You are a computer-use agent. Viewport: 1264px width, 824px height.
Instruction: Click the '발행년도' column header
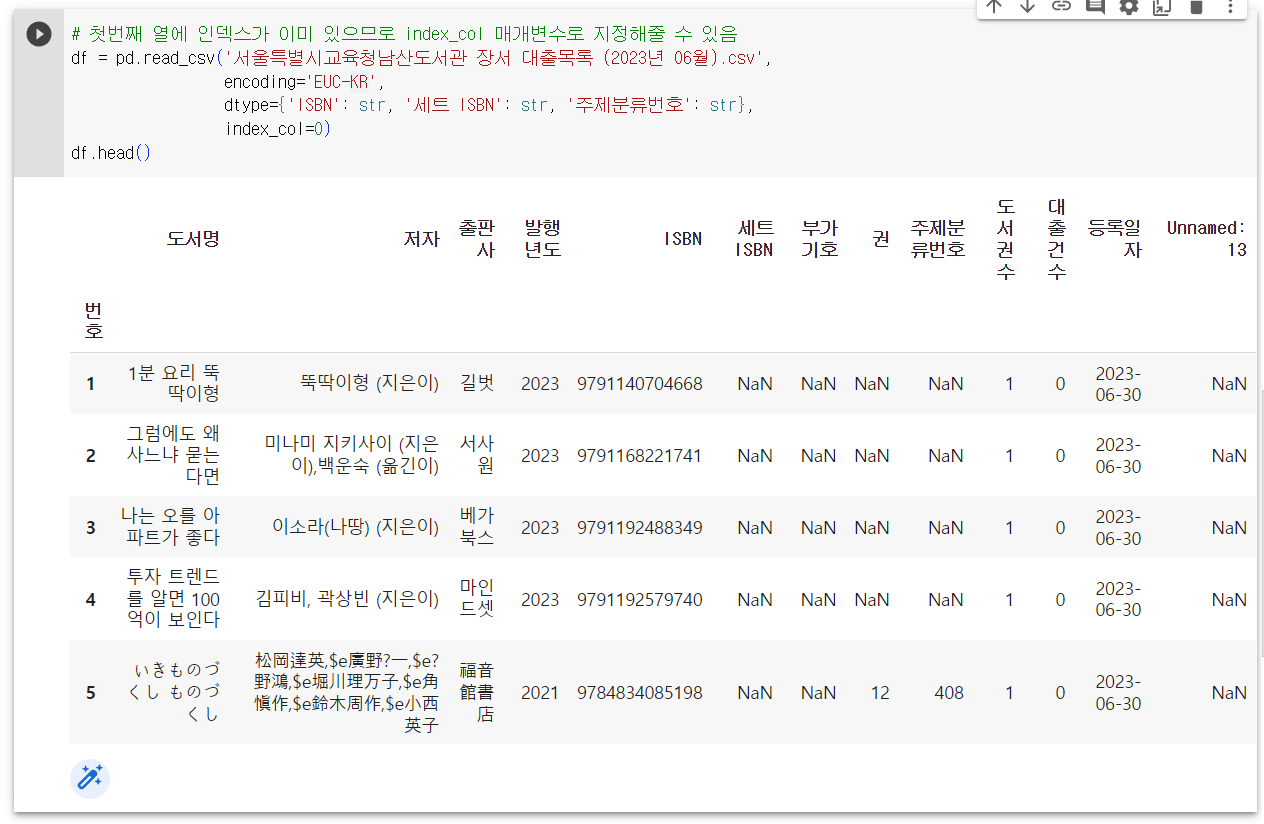click(x=543, y=238)
